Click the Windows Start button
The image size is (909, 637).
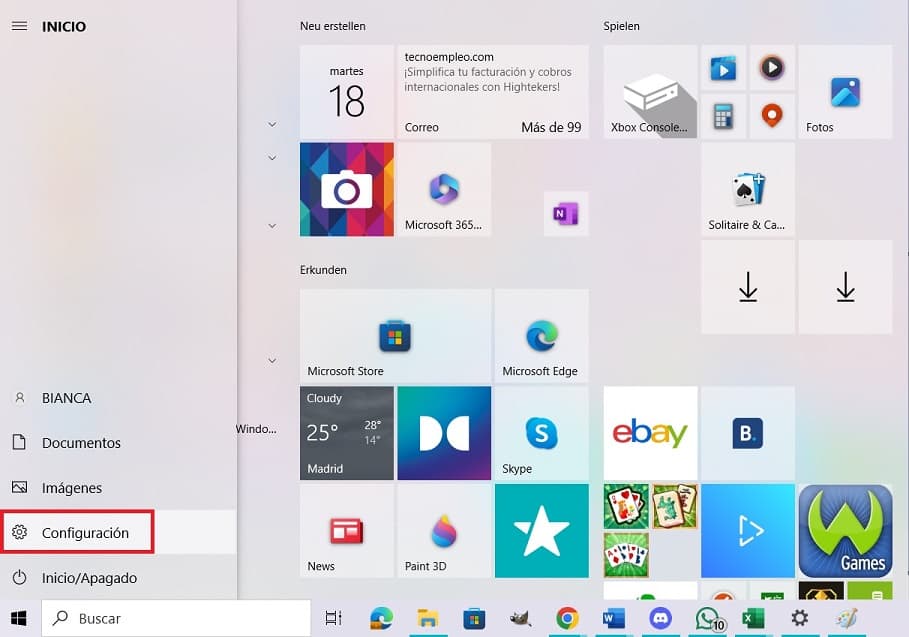coord(19,618)
